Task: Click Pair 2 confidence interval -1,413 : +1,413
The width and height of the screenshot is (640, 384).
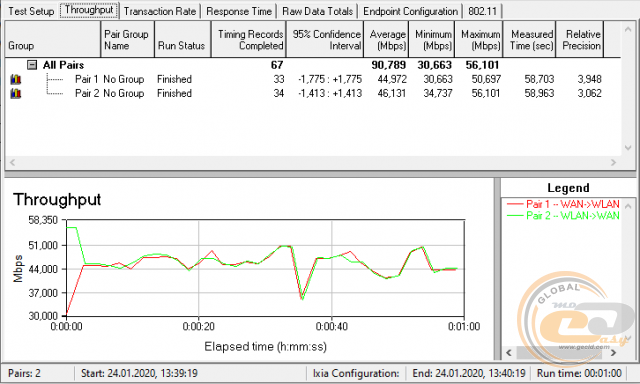Action: point(330,93)
